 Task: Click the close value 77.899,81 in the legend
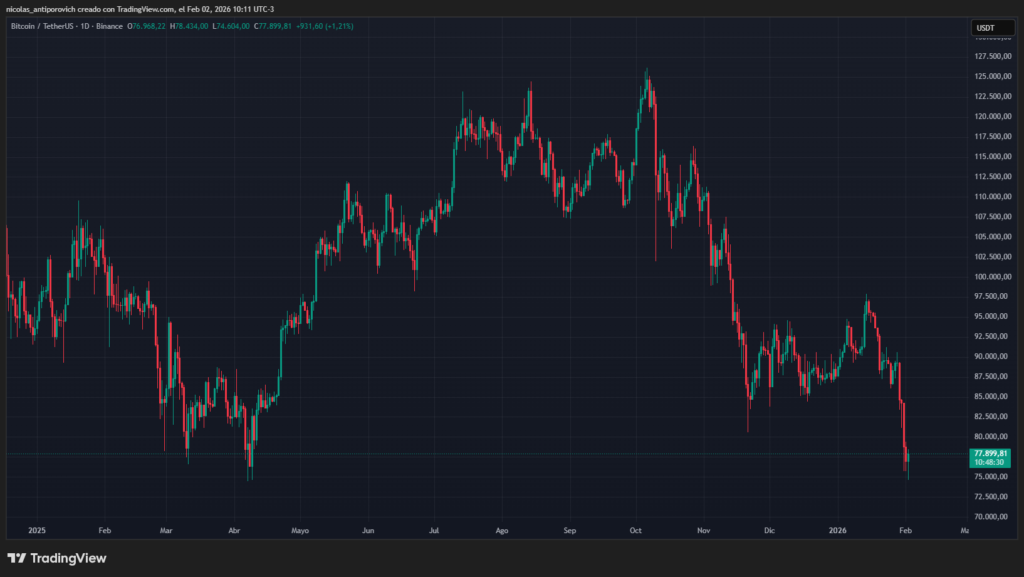click(271, 29)
